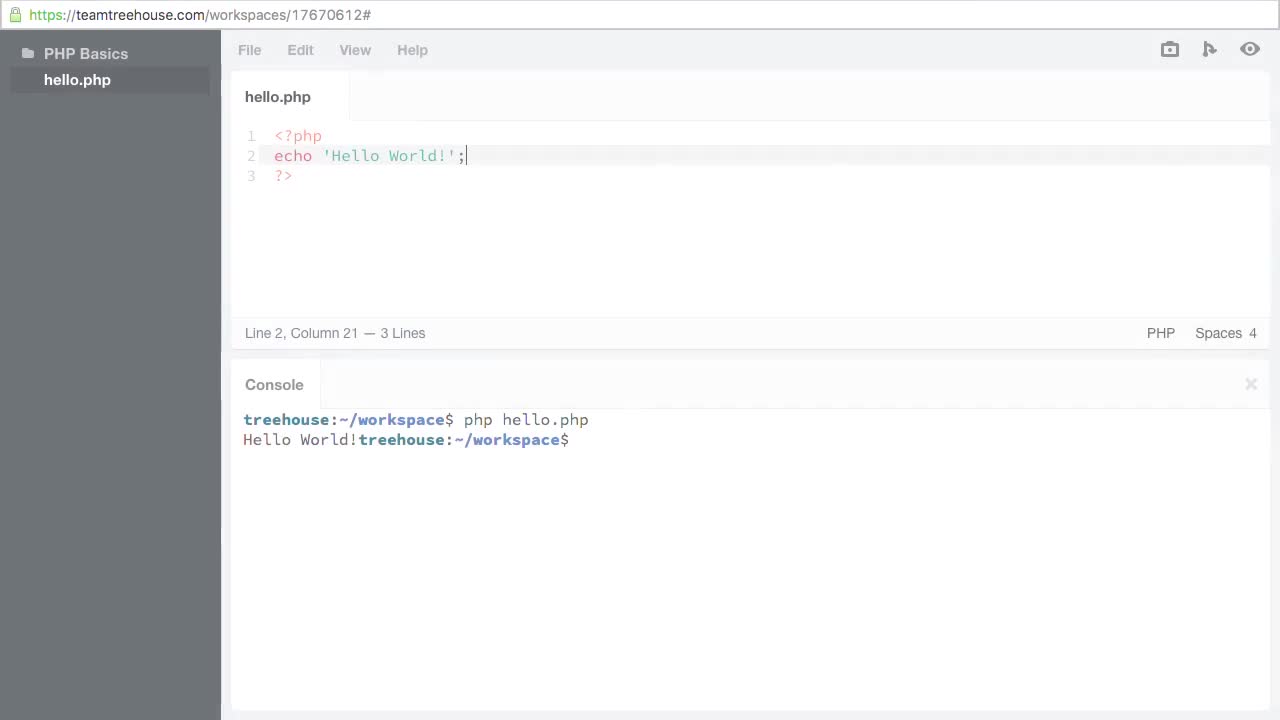Open the Edit menu

300,50
